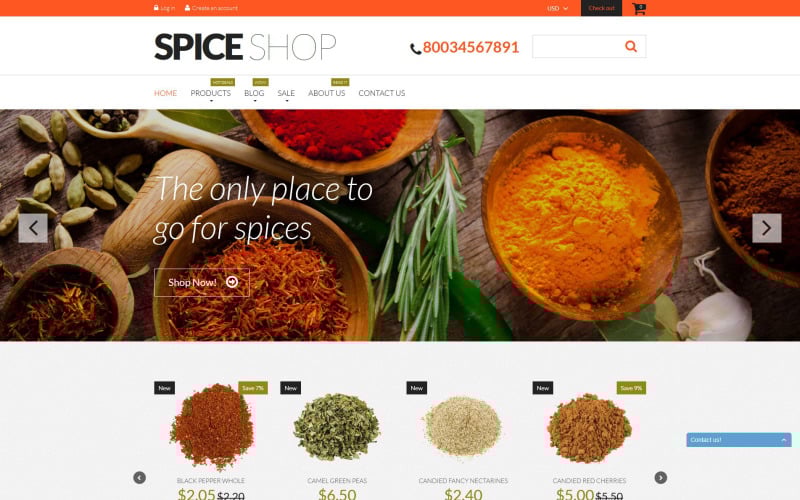Click into the search input field
The height and width of the screenshot is (500, 800).
[577, 46]
